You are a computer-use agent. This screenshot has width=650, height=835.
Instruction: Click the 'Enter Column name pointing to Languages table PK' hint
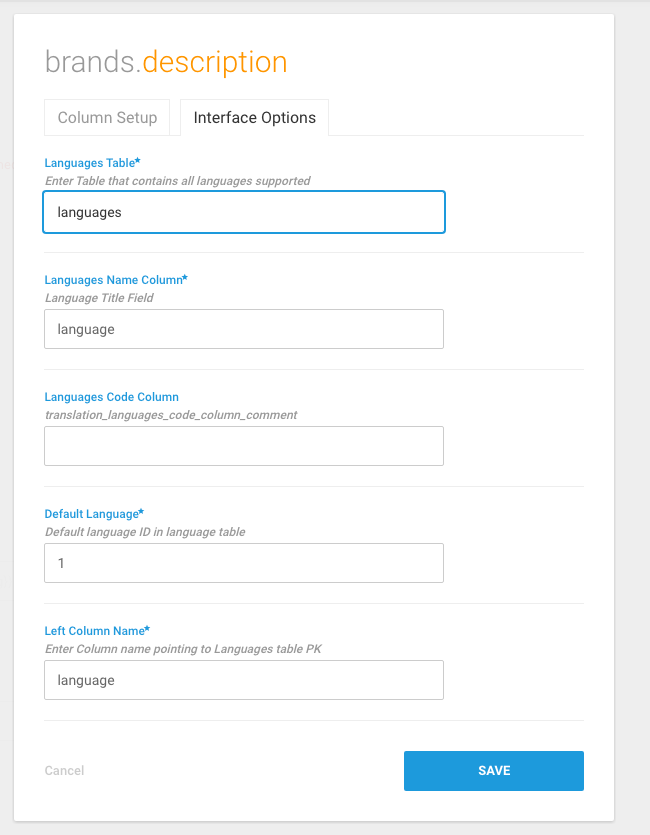(x=183, y=649)
